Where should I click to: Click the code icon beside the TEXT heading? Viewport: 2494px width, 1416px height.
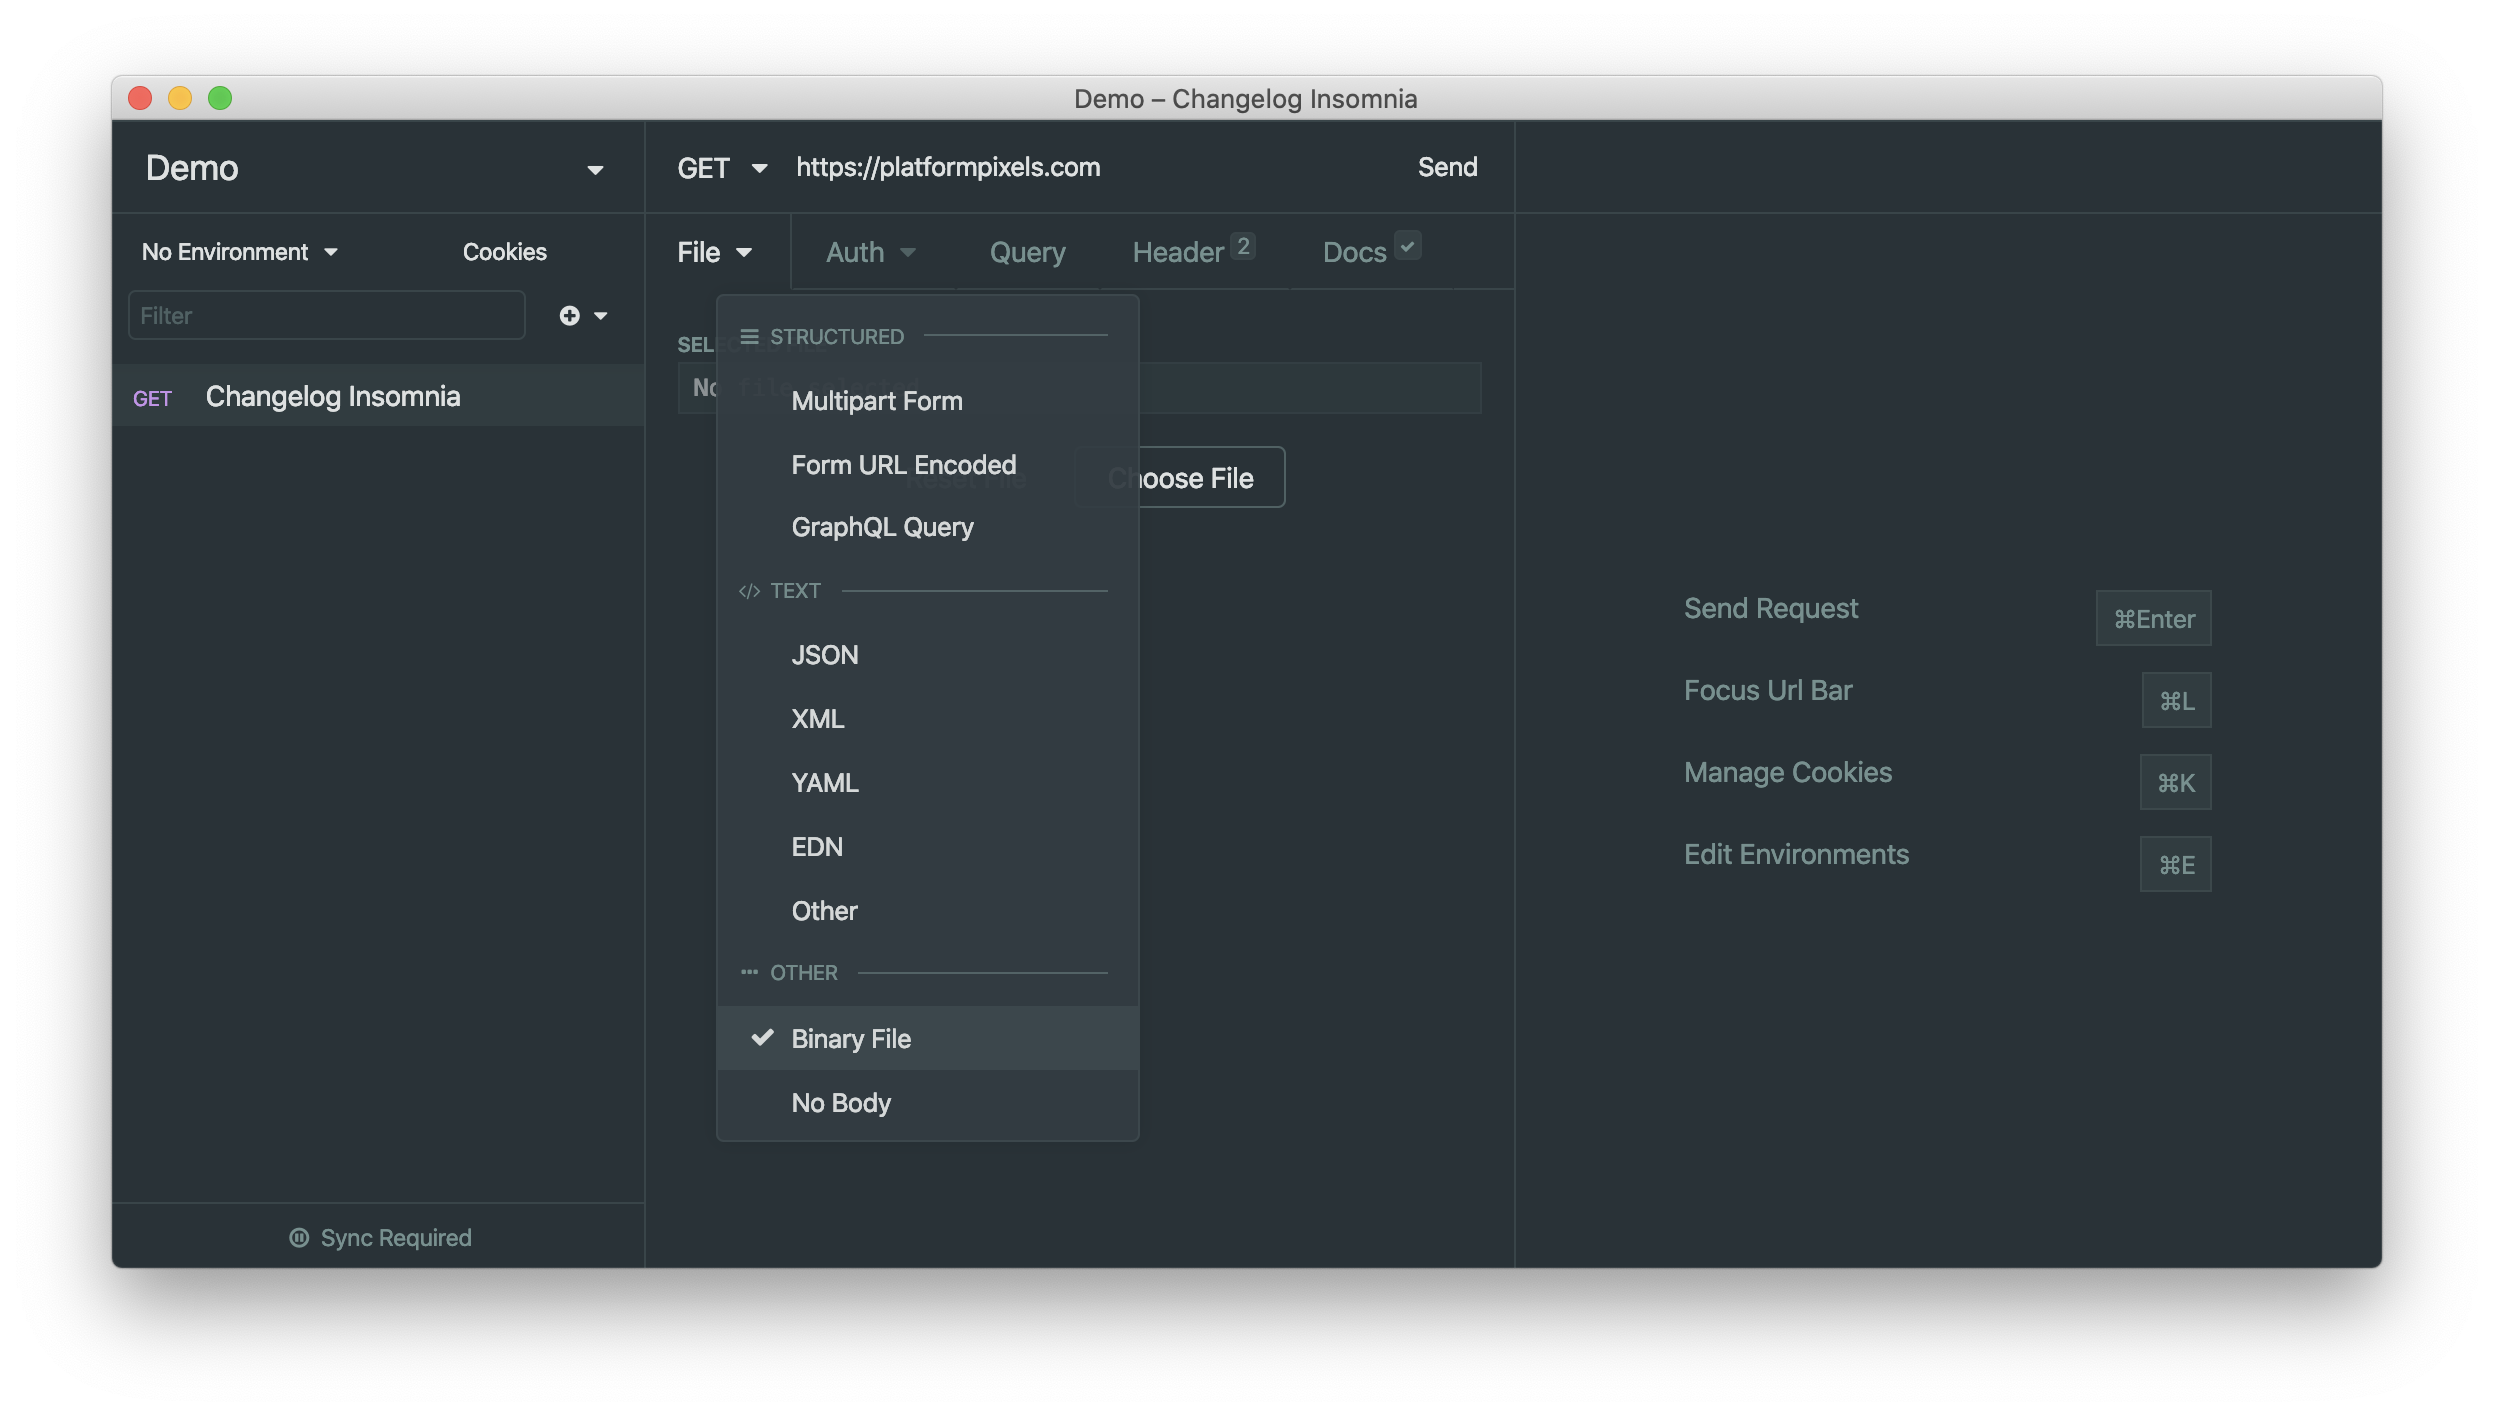(x=748, y=591)
